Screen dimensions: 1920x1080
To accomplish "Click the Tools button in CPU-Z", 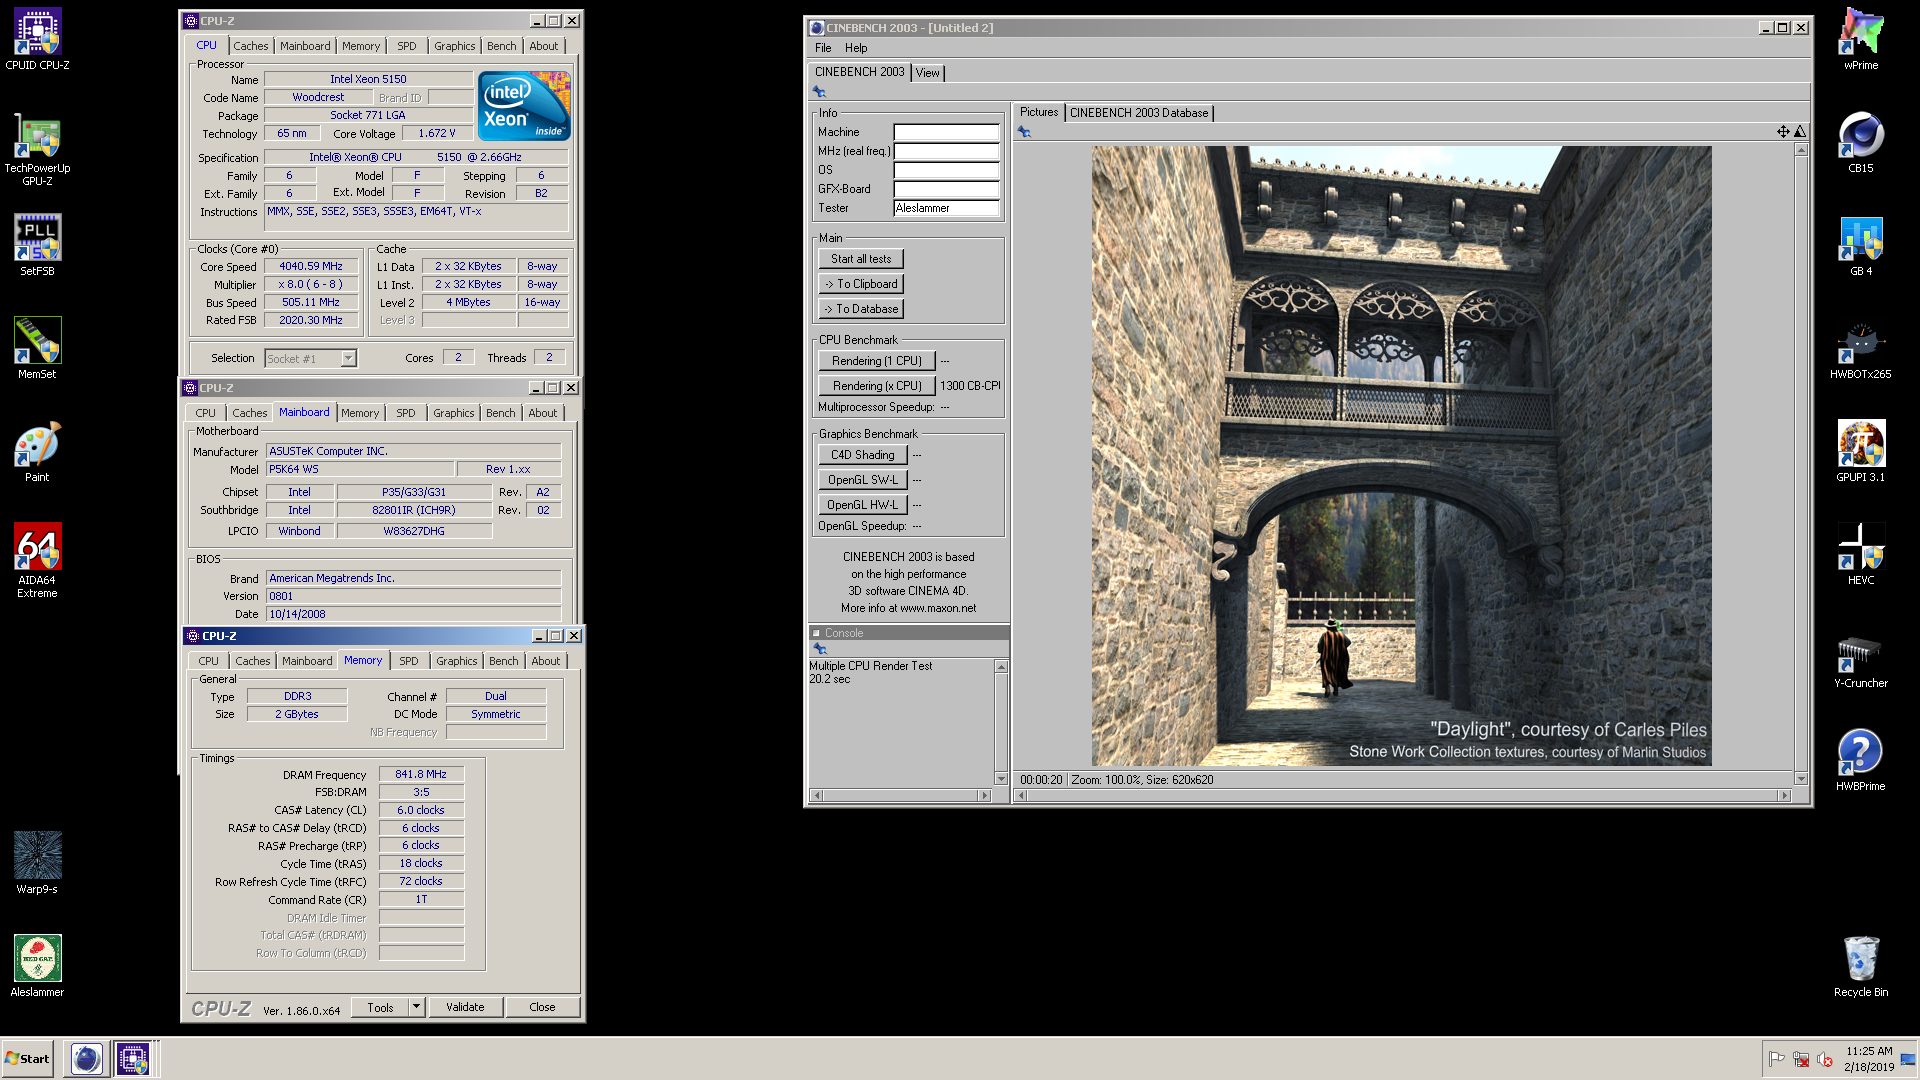I will pos(381,1007).
